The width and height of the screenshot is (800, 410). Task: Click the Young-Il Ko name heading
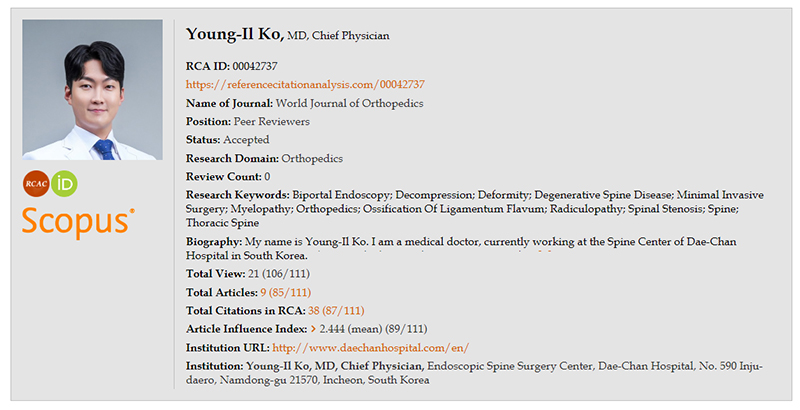click(235, 35)
